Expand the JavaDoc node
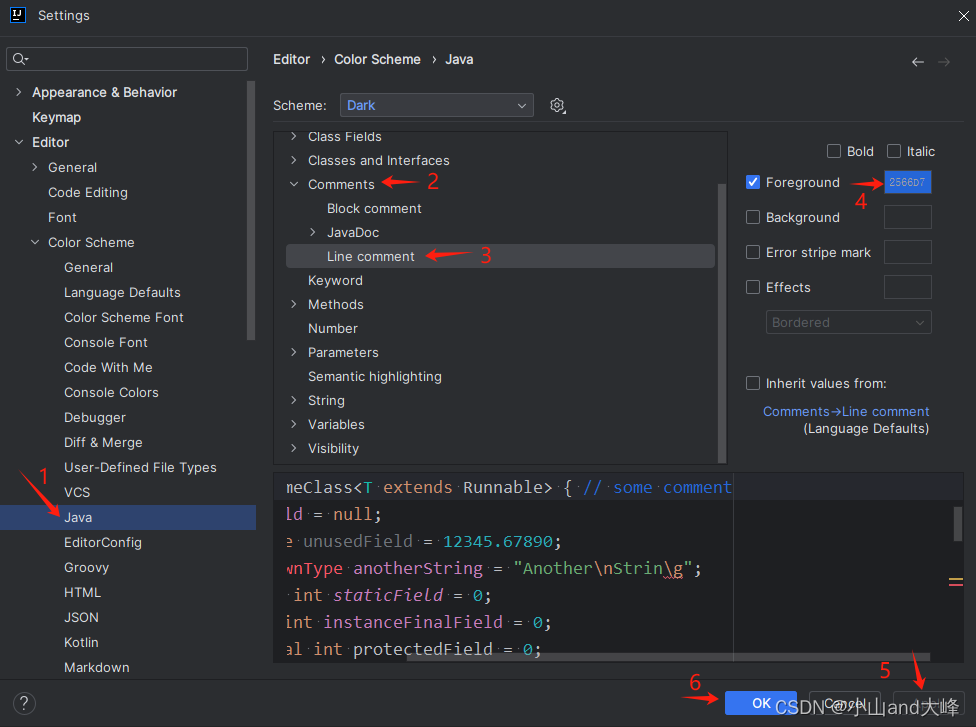Image resolution: width=976 pixels, height=727 pixels. 312,232
